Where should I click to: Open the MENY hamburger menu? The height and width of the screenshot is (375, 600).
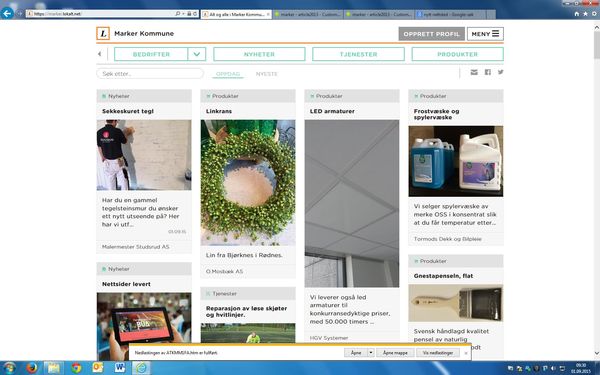tap(485, 34)
